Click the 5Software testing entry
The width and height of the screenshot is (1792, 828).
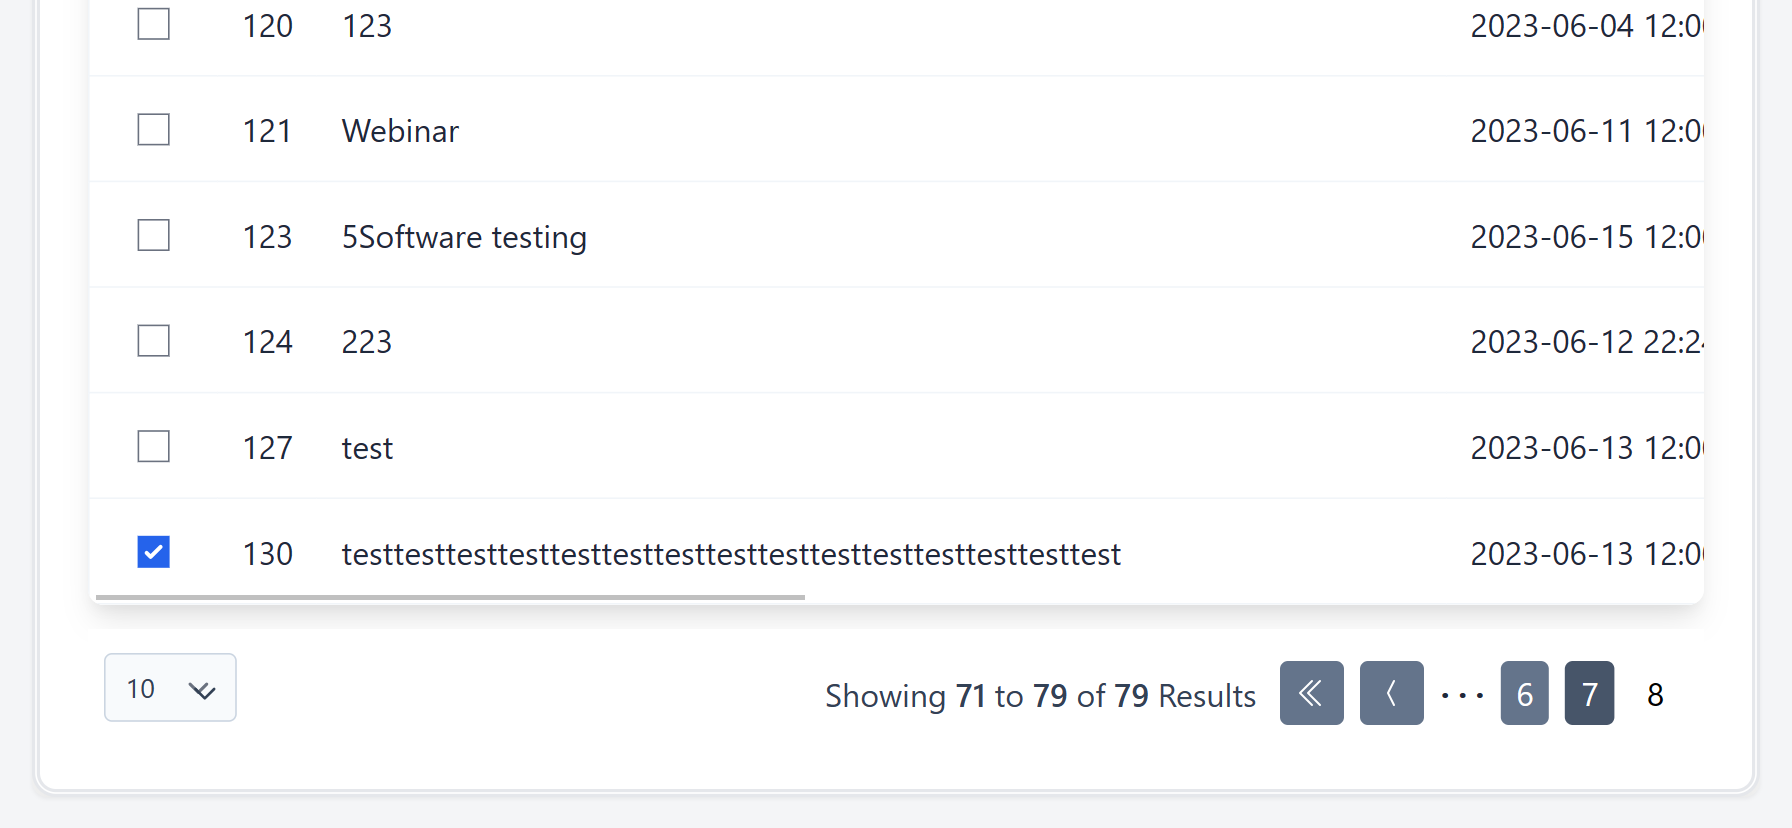coord(464,237)
